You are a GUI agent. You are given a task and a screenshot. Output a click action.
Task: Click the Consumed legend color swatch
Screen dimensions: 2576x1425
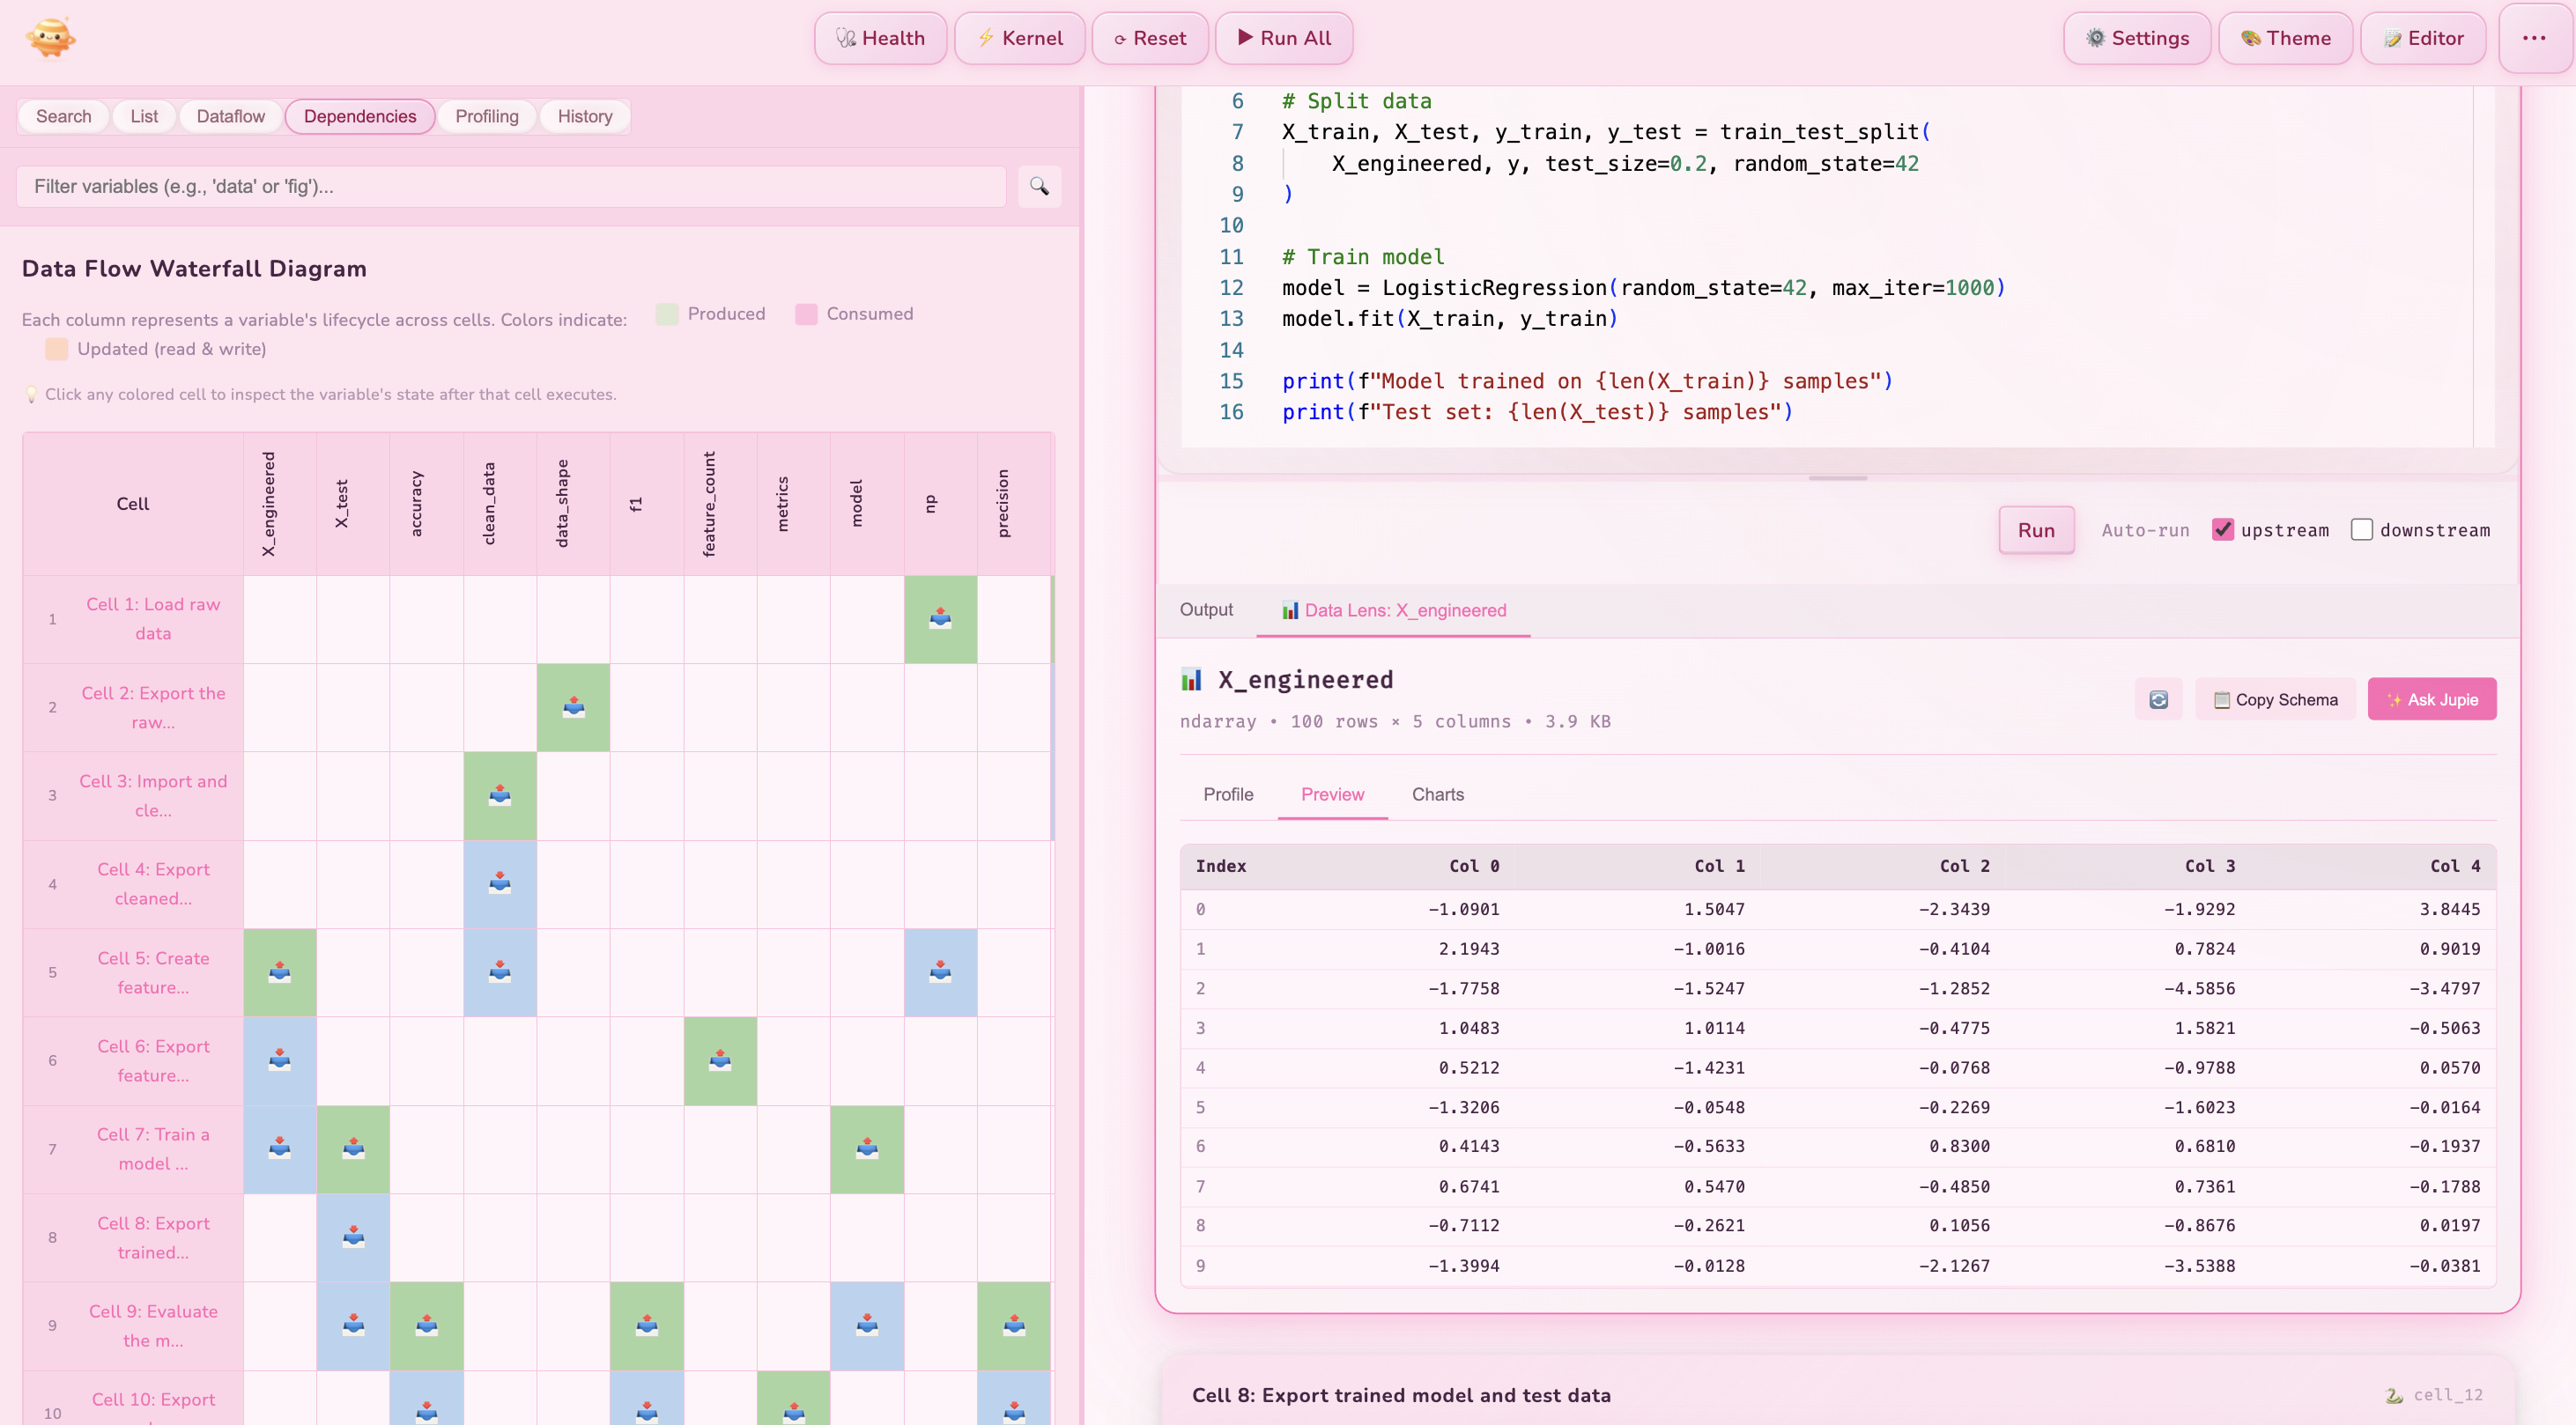pos(806,314)
